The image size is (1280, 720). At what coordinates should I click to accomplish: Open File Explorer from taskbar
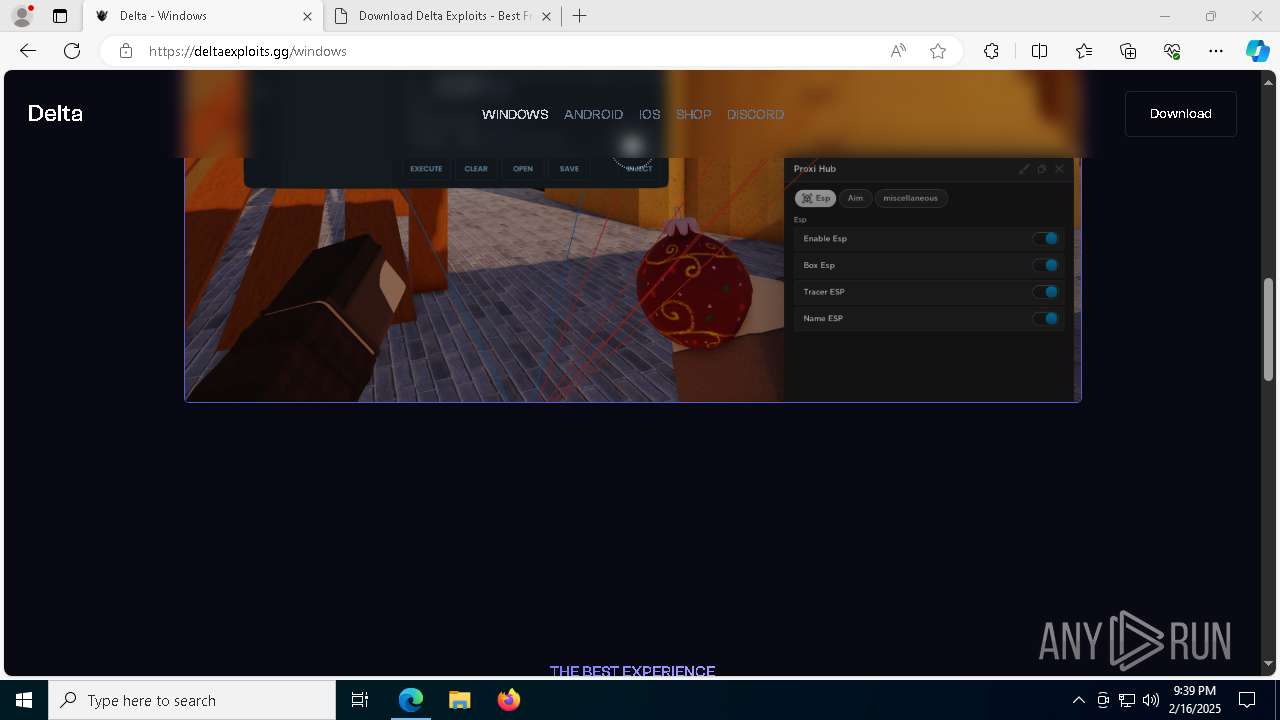[459, 700]
